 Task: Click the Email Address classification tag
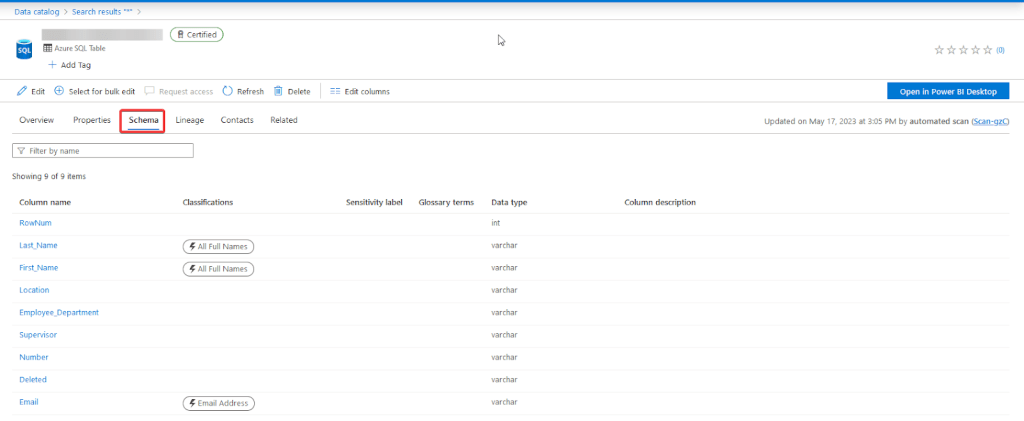[x=218, y=403]
